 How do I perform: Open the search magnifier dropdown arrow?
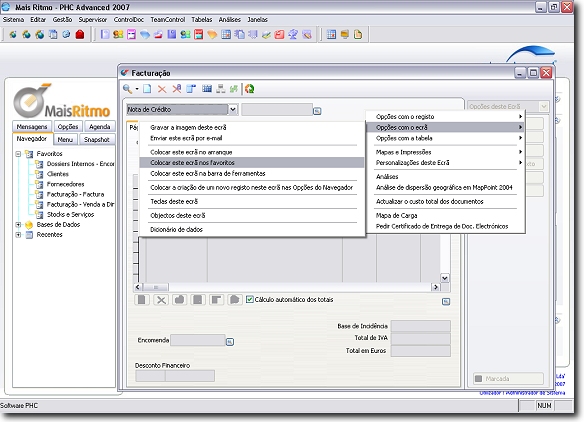coord(137,89)
